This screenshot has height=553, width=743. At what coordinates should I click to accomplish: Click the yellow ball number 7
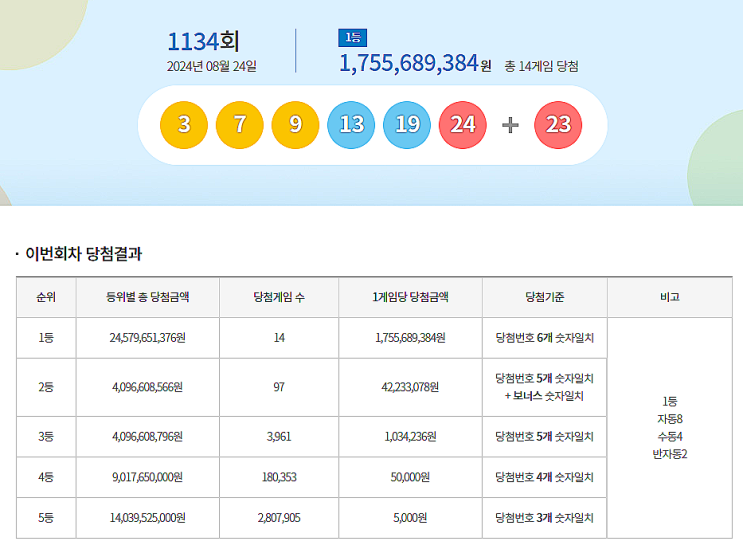(240, 125)
